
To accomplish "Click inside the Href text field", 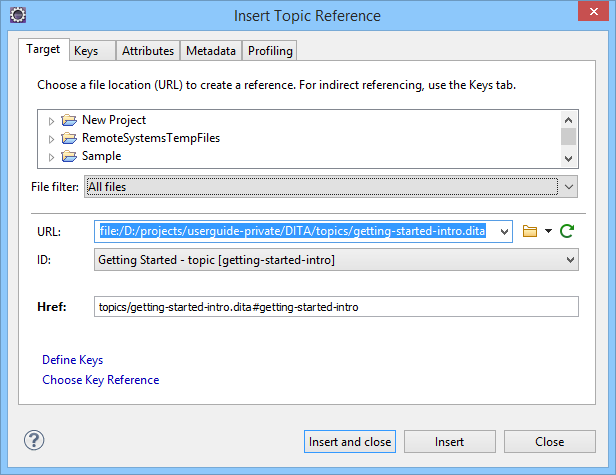I will click(336, 307).
